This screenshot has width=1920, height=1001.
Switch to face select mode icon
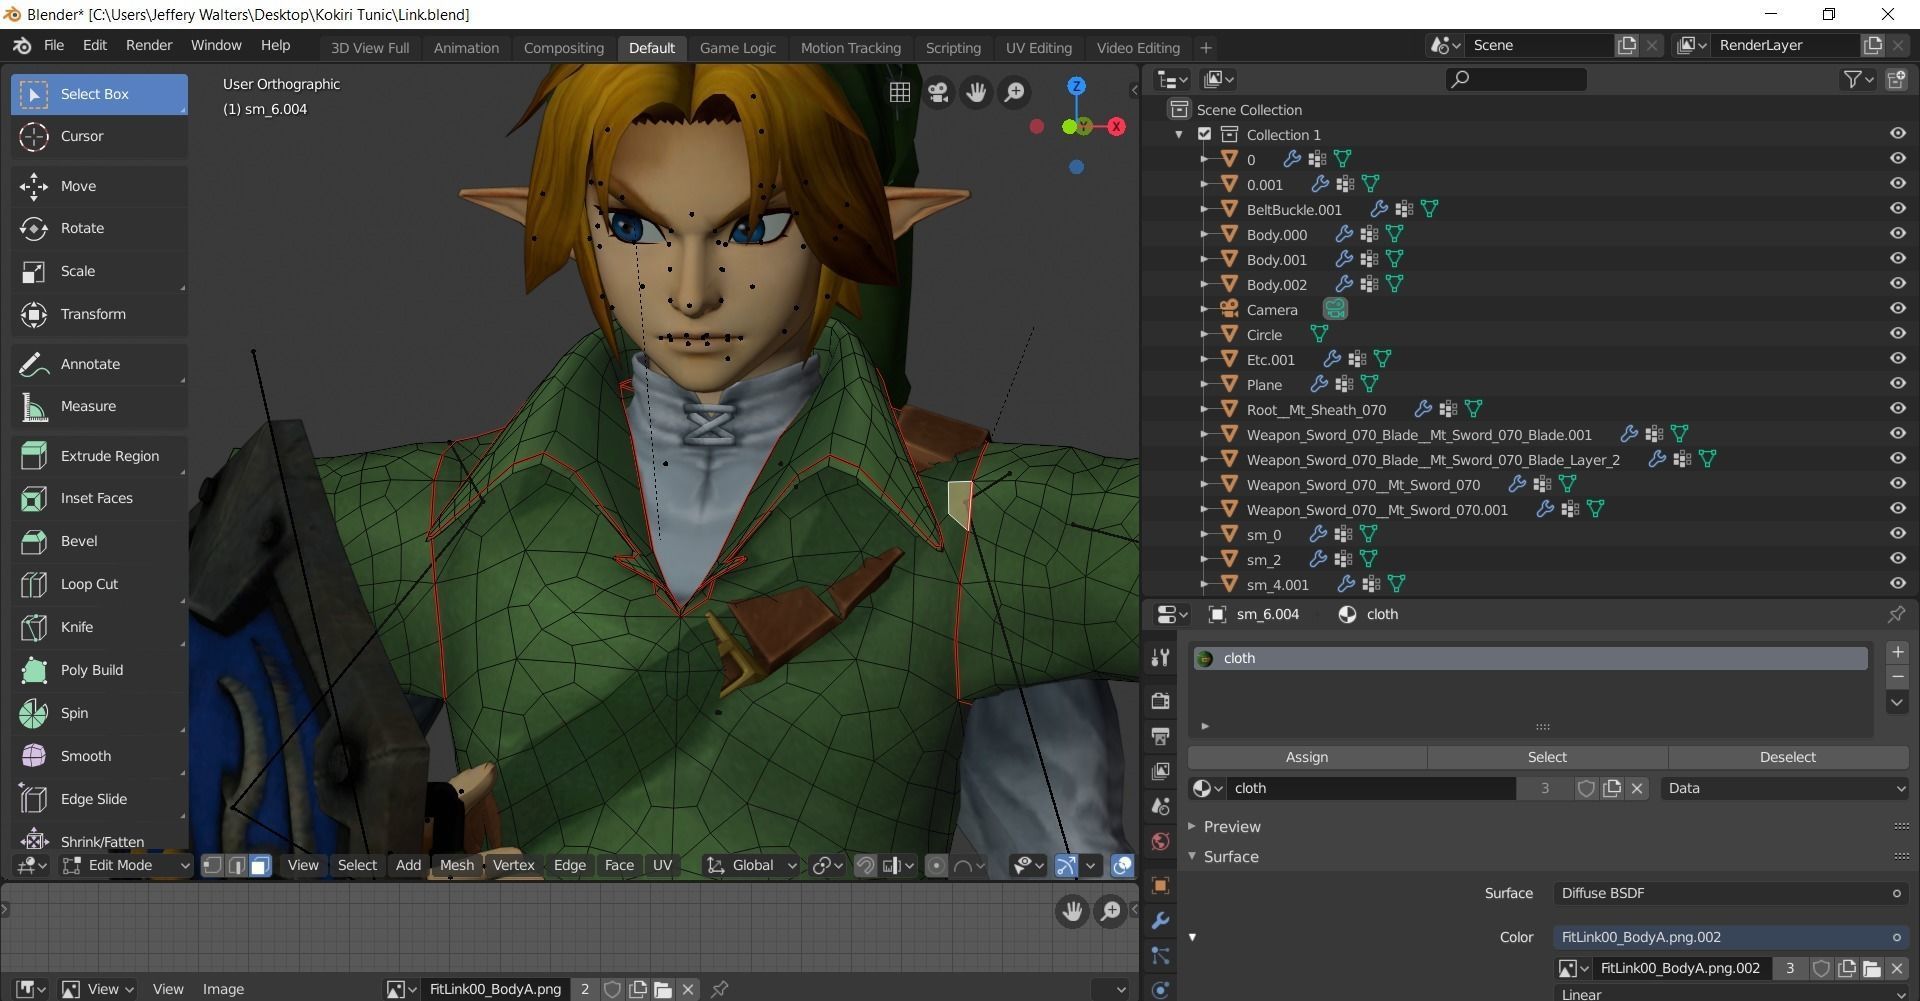coord(260,865)
